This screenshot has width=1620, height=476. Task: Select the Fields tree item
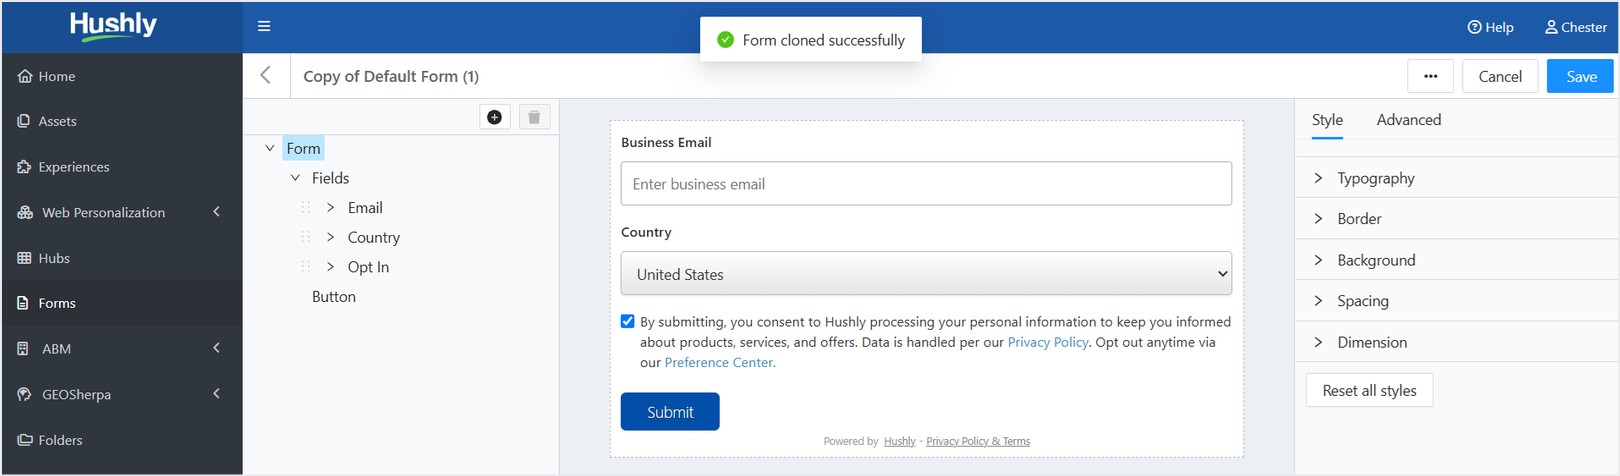coord(330,178)
